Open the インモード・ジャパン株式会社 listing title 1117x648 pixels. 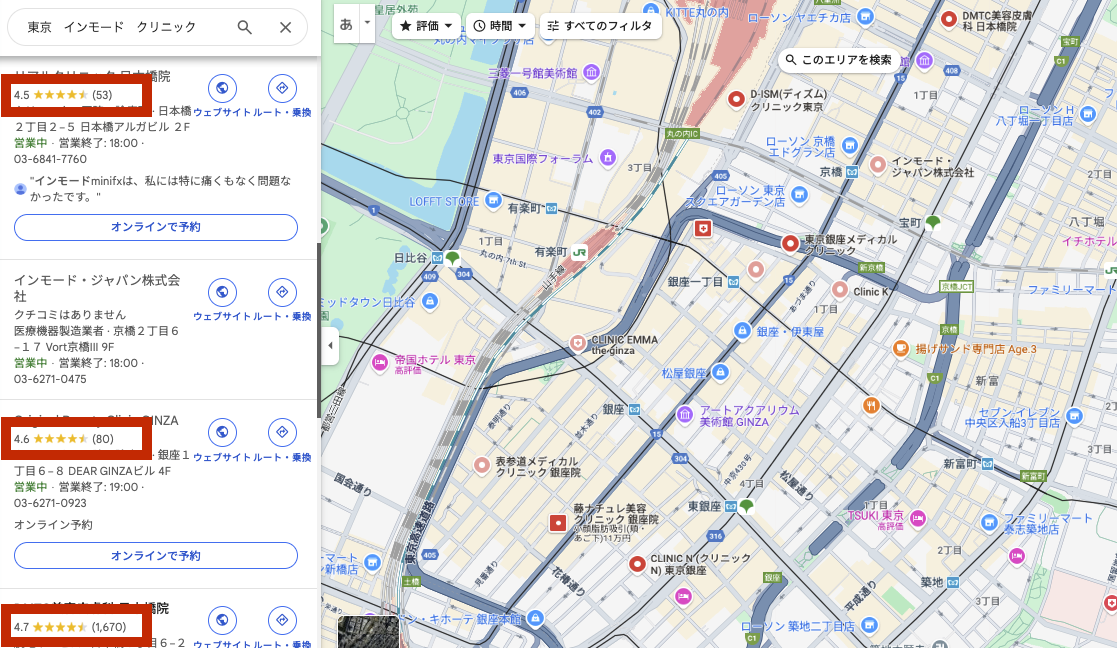pyautogui.click(x=97, y=288)
